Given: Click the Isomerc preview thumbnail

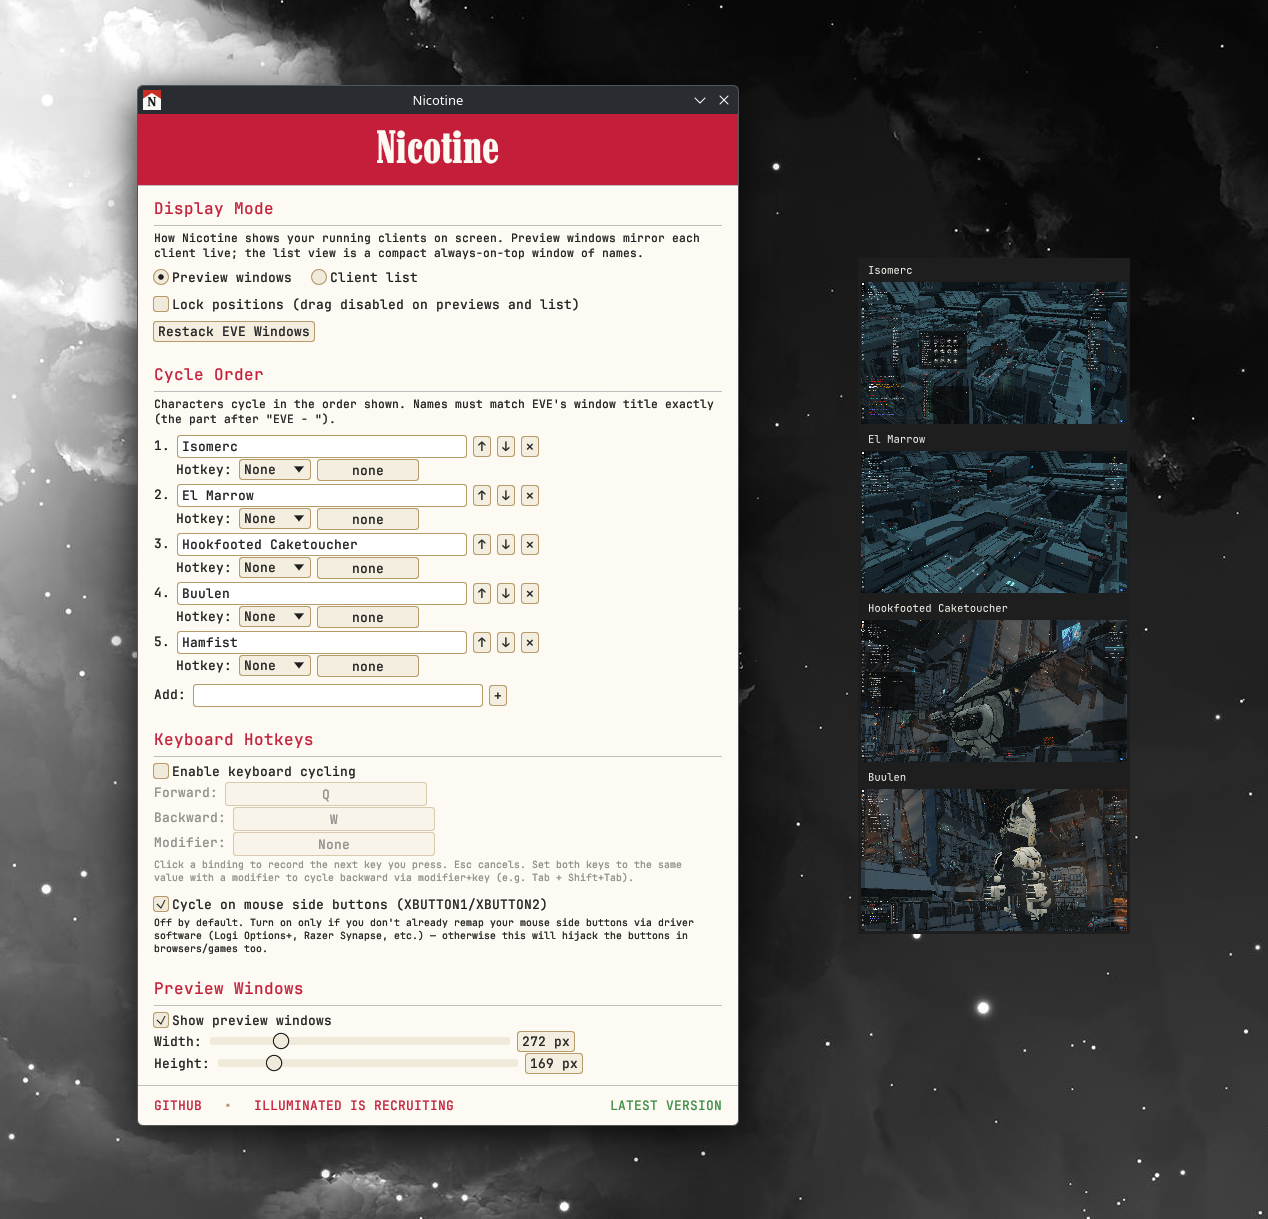Looking at the screenshot, I should click(994, 353).
